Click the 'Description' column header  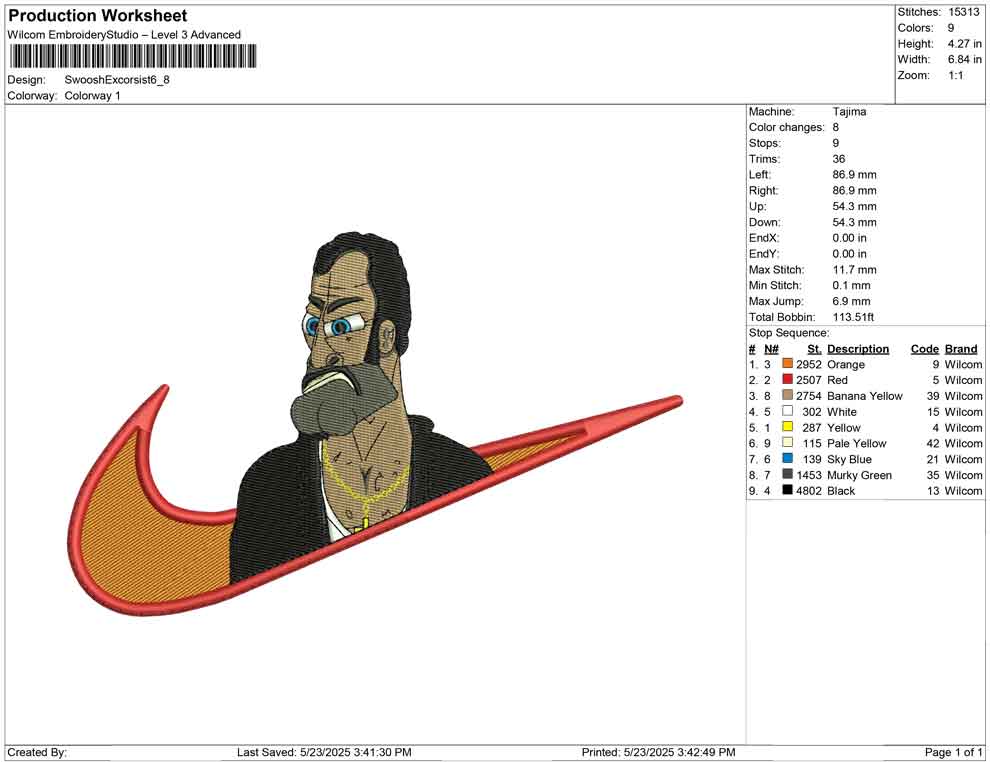[x=858, y=348]
